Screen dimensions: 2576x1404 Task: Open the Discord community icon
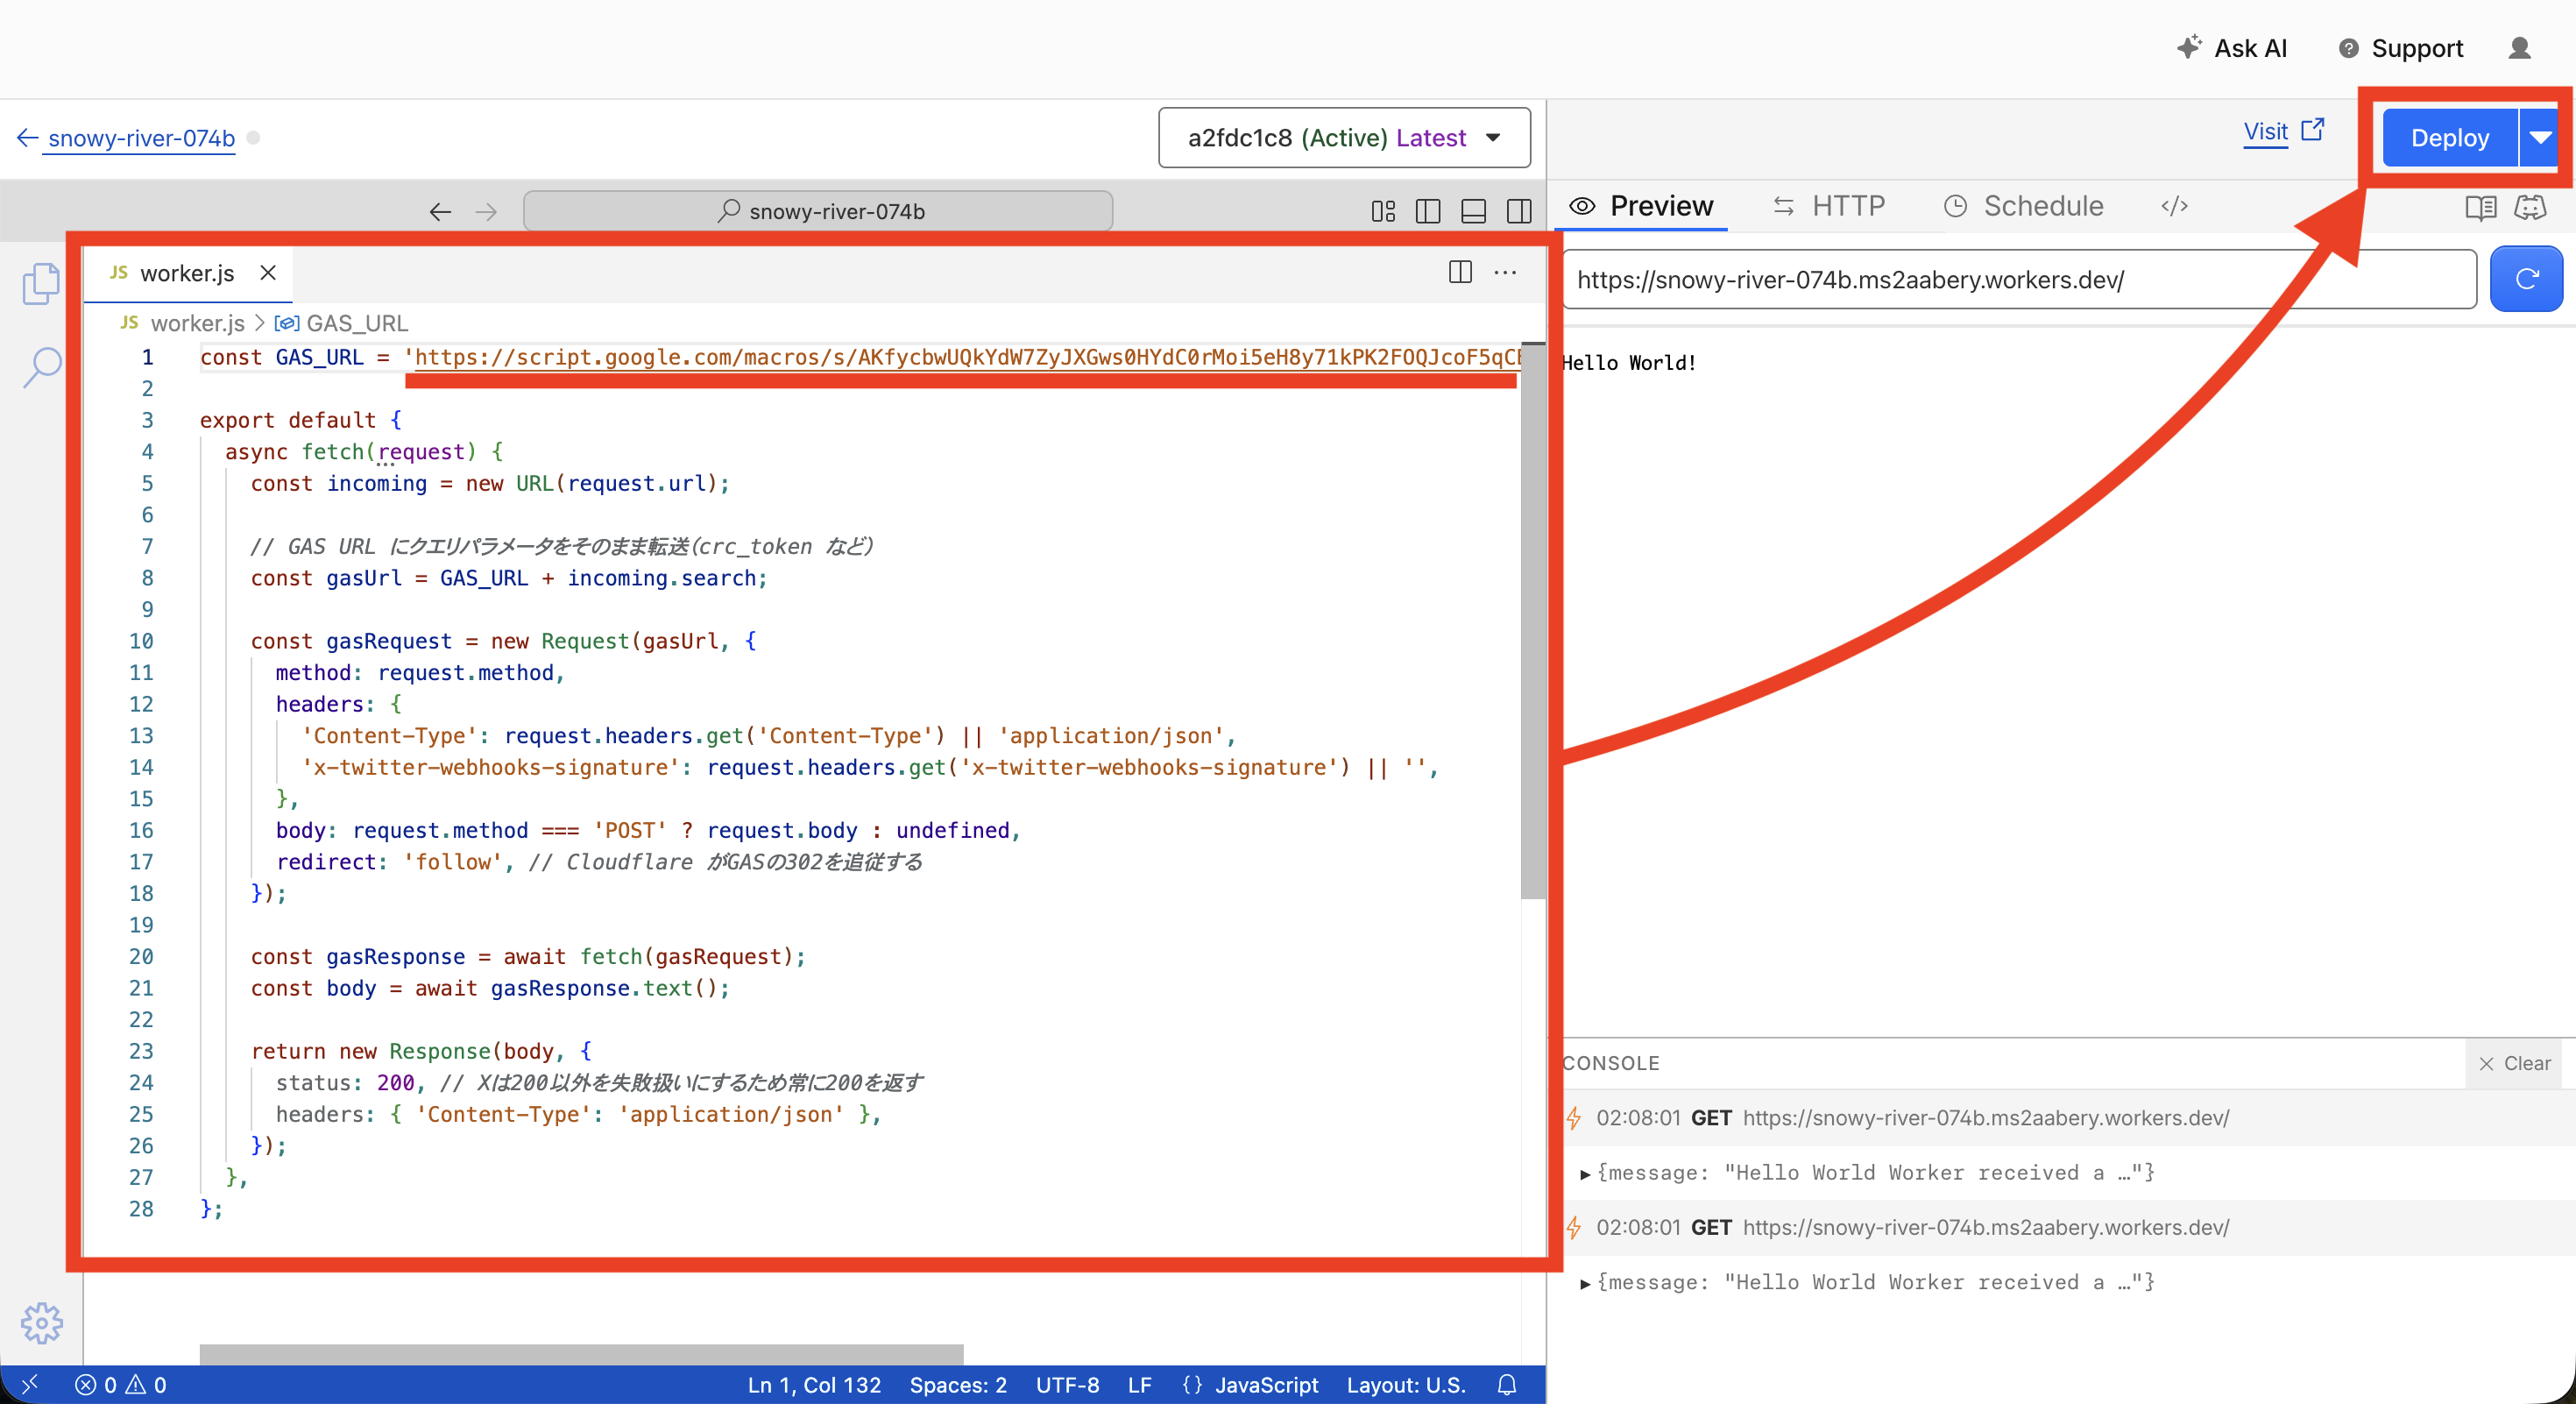tap(2530, 207)
